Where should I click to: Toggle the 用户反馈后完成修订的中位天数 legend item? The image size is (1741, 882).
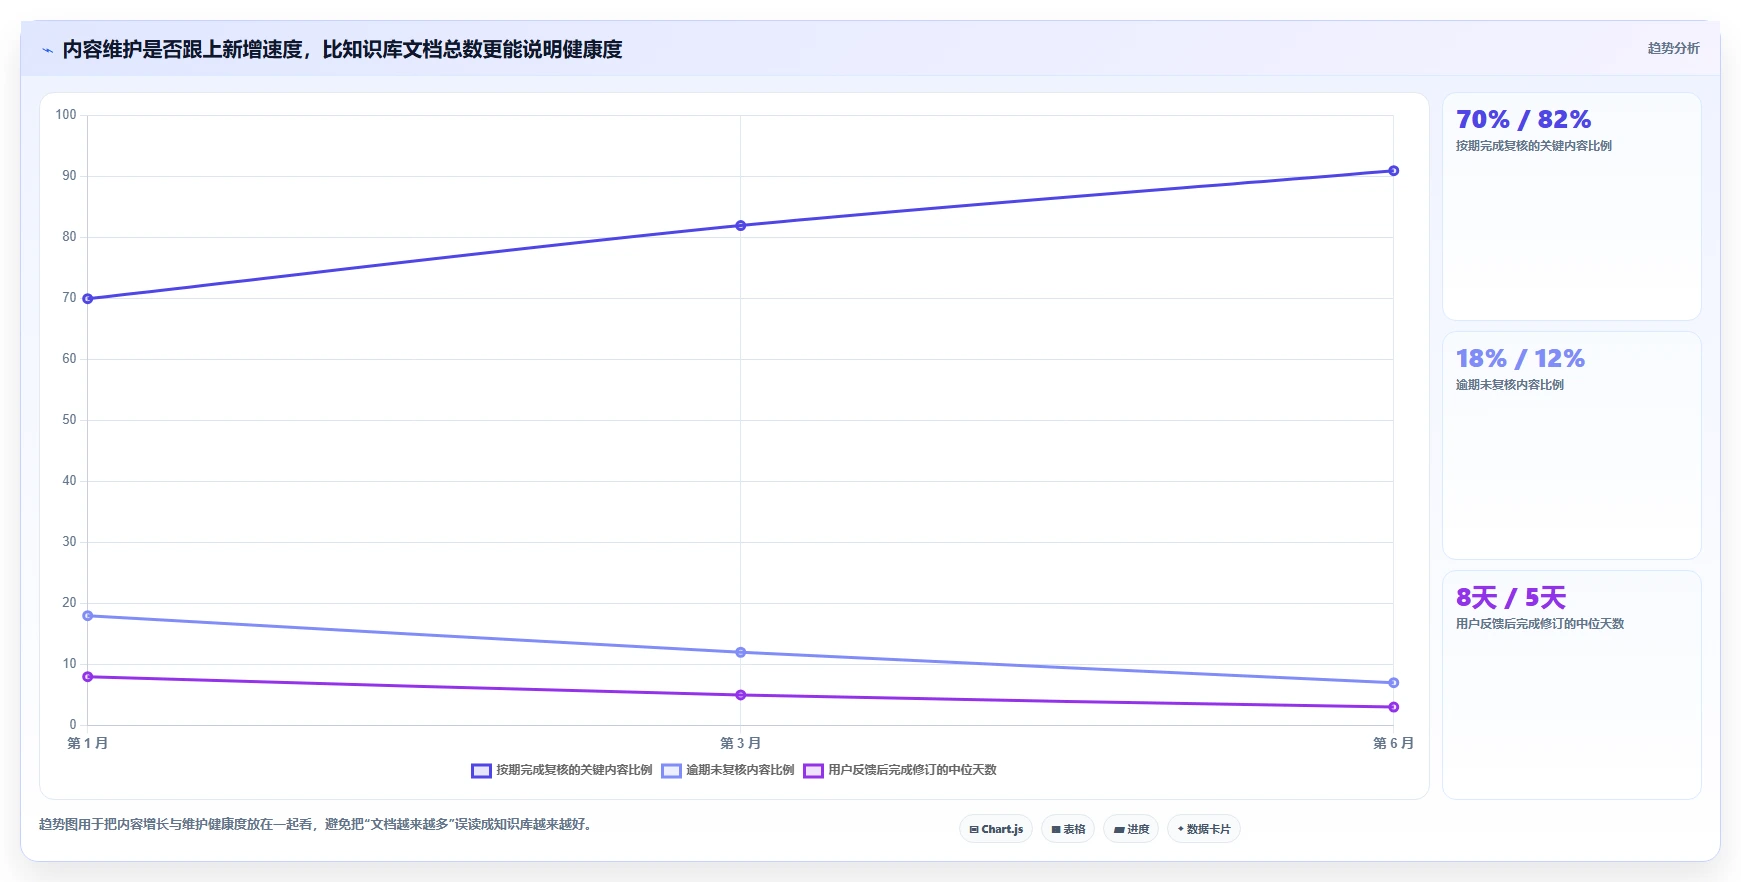click(x=900, y=770)
